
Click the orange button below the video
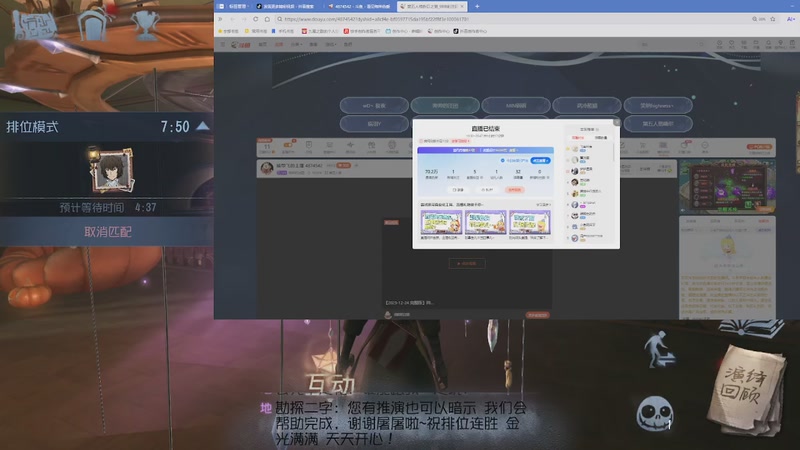[x=537, y=315]
